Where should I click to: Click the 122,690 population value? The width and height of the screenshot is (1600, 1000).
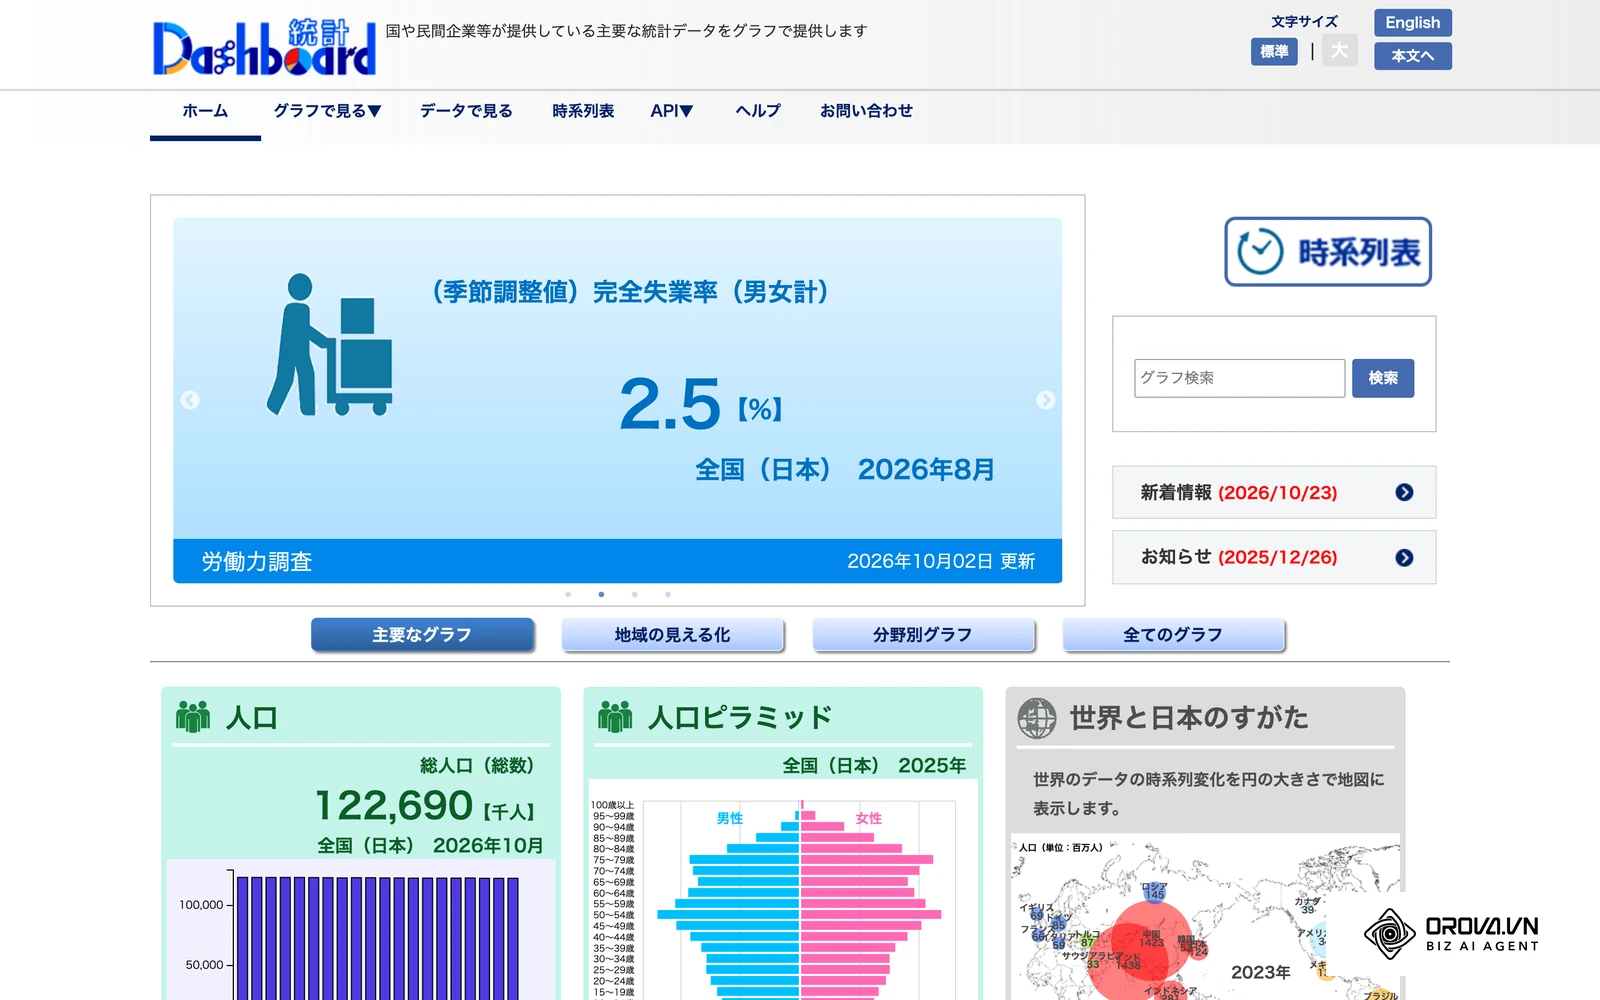394,805
